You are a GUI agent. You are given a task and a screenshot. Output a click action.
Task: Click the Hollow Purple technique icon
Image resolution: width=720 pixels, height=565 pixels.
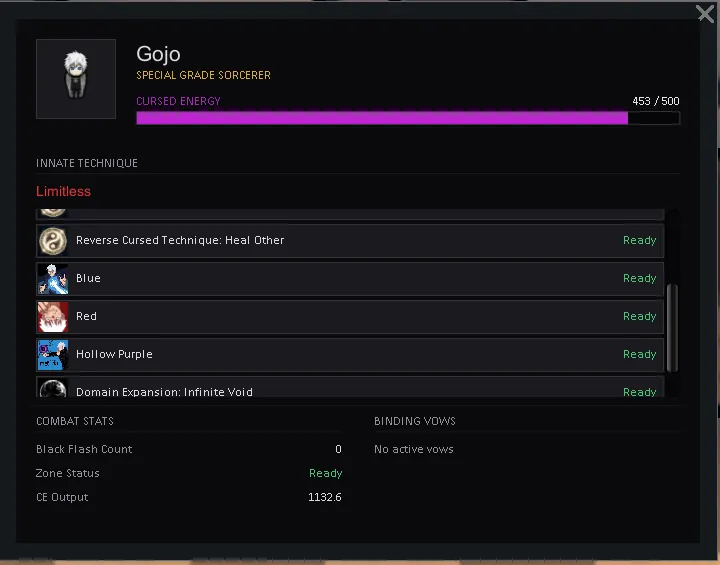52,355
